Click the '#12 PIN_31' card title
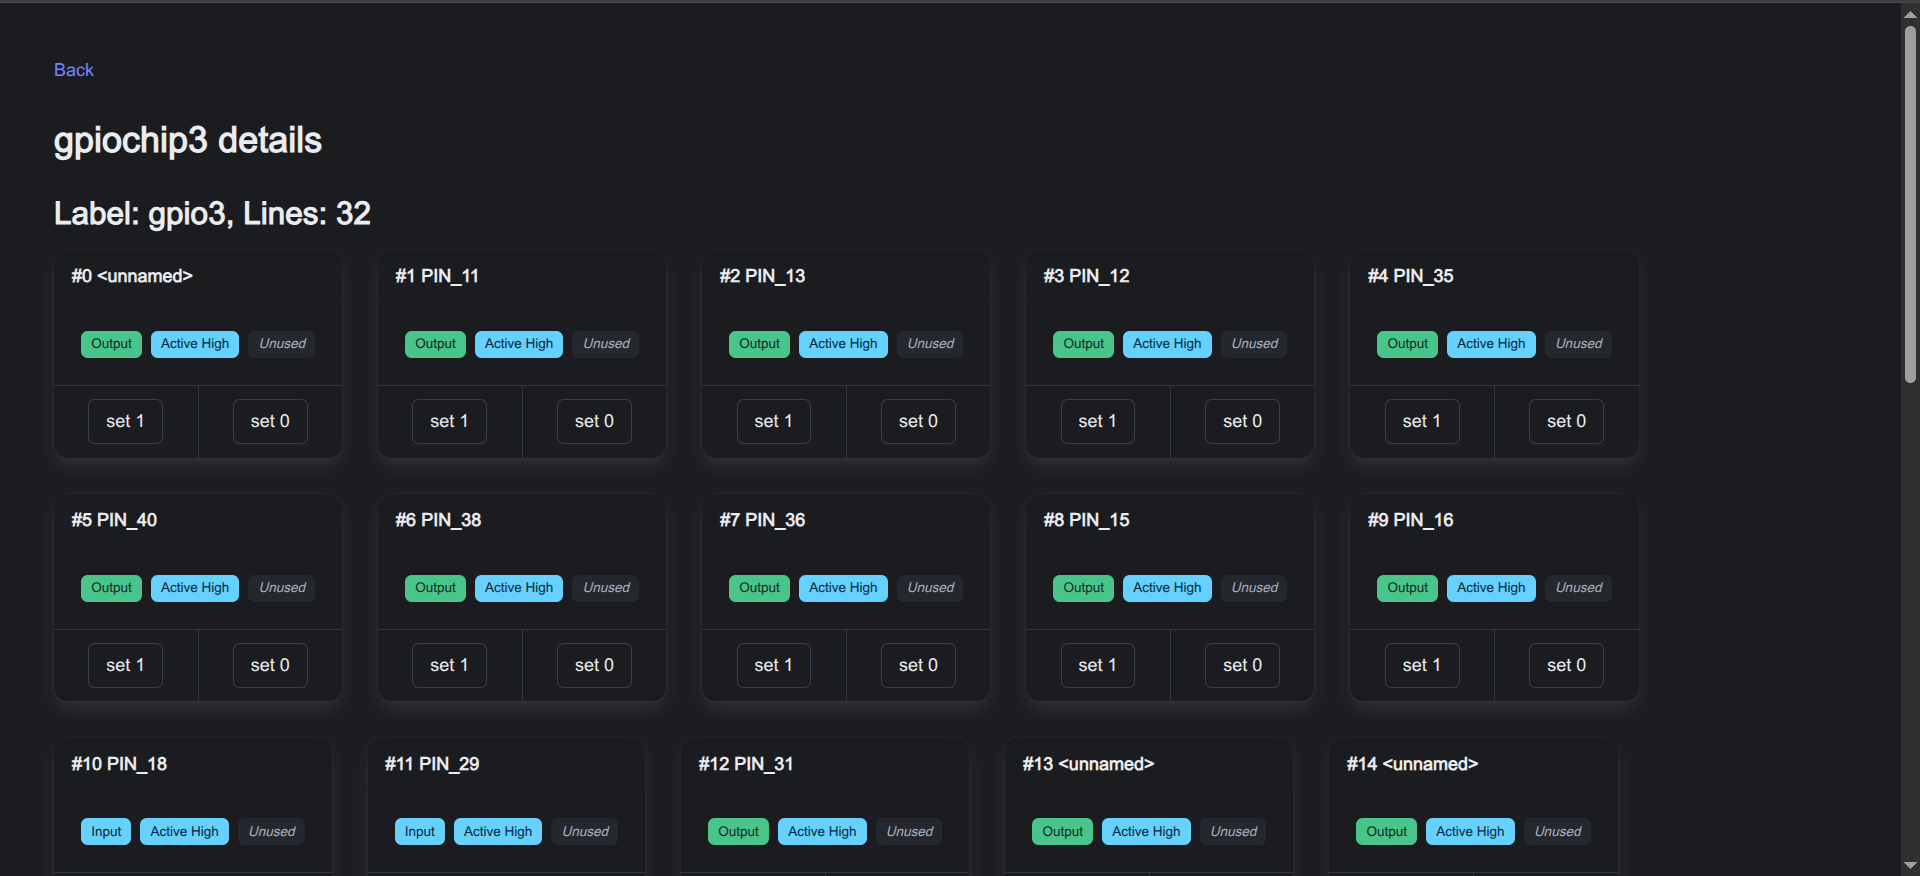The height and width of the screenshot is (876, 1920). [746, 764]
